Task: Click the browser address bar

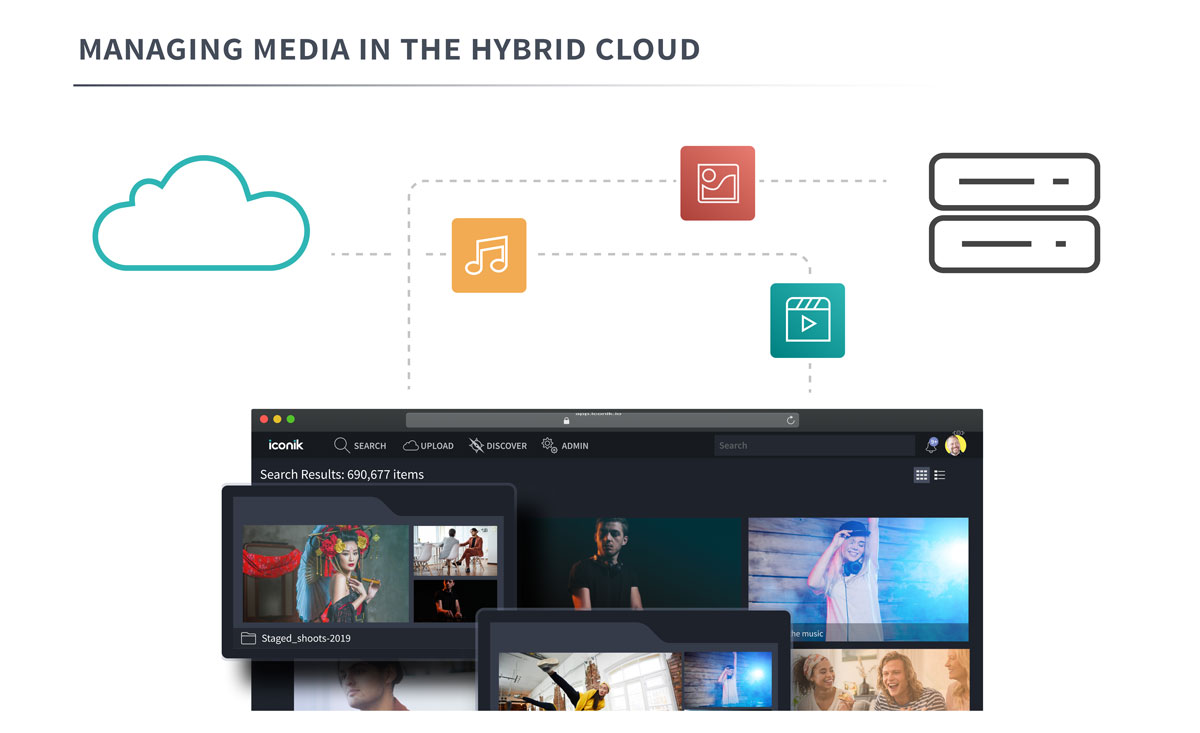Action: coord(602,420)
